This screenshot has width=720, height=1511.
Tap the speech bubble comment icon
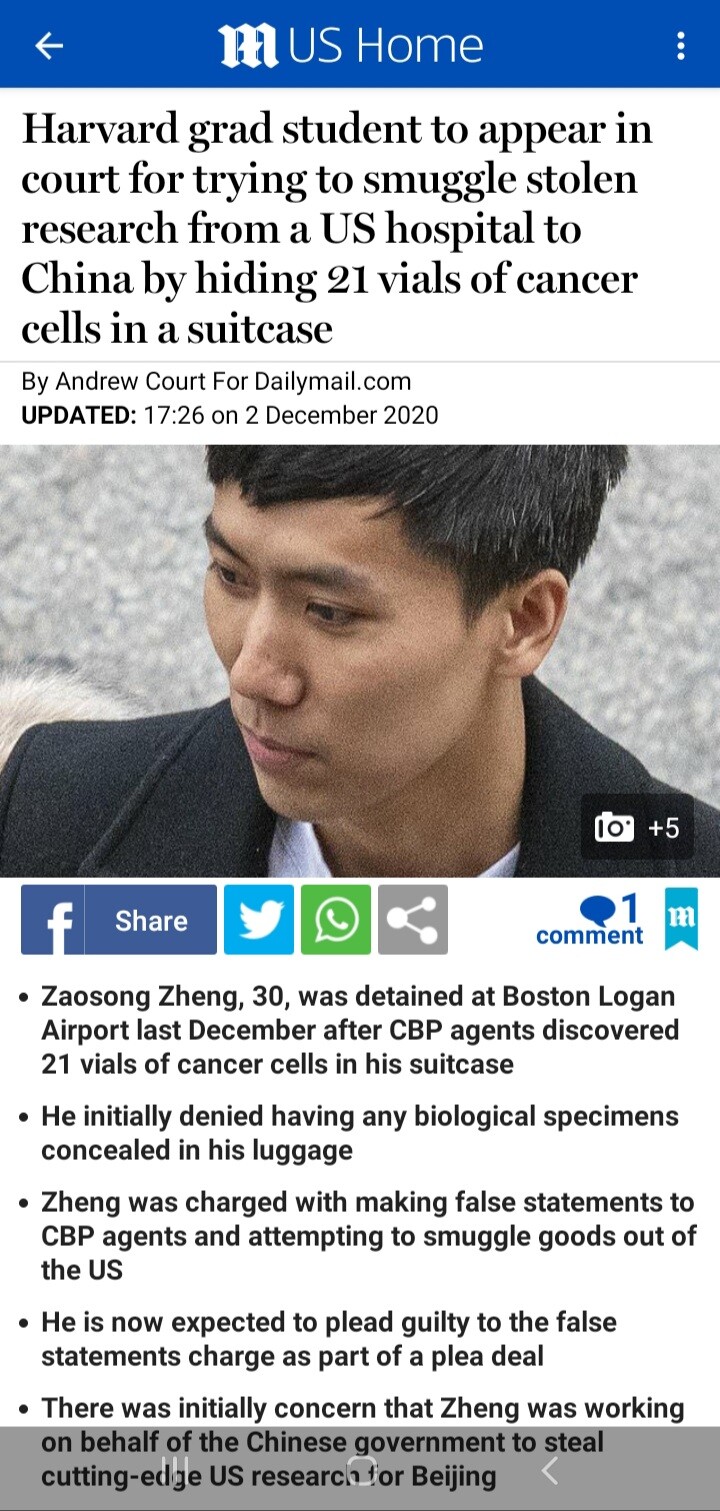pos(598,908)
